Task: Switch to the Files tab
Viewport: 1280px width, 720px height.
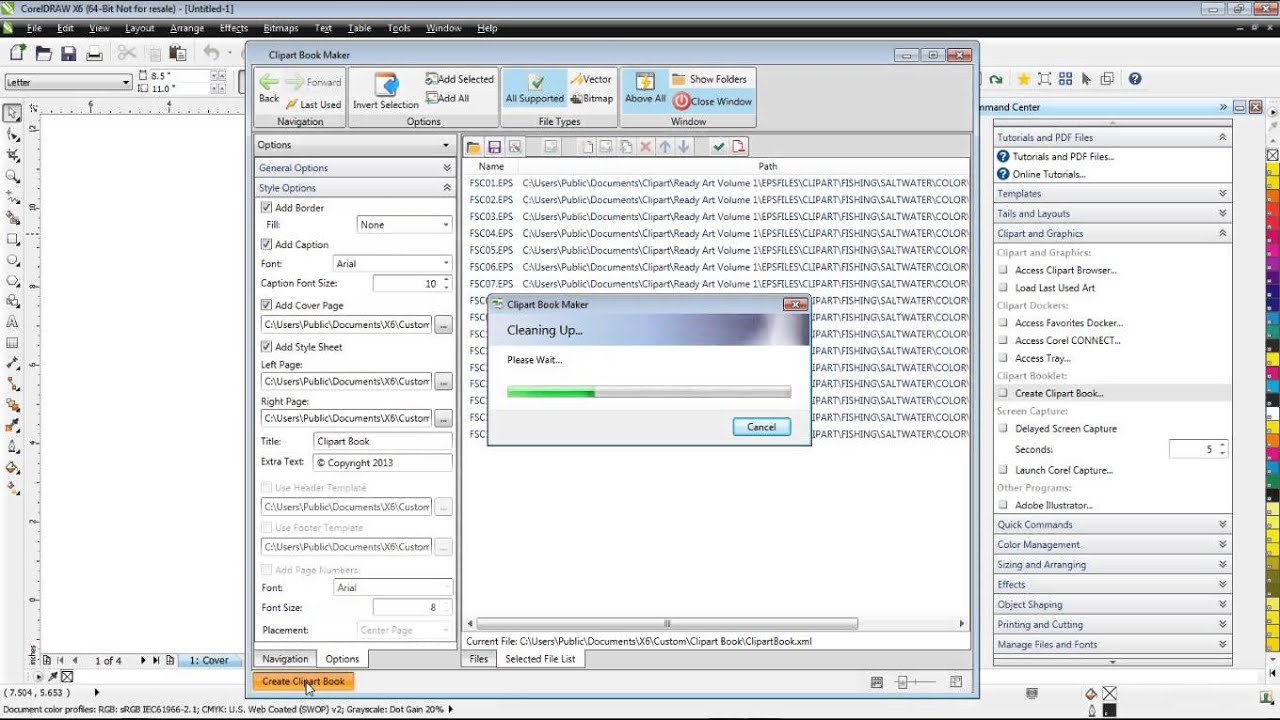Action: pyautogui.click(x=479, y=659)
